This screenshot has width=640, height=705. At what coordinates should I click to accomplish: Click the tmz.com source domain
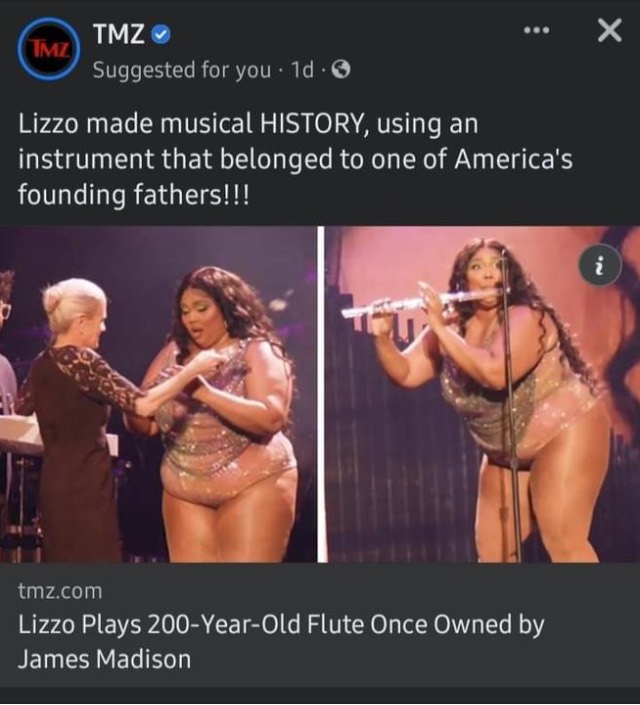click(60, 591)
